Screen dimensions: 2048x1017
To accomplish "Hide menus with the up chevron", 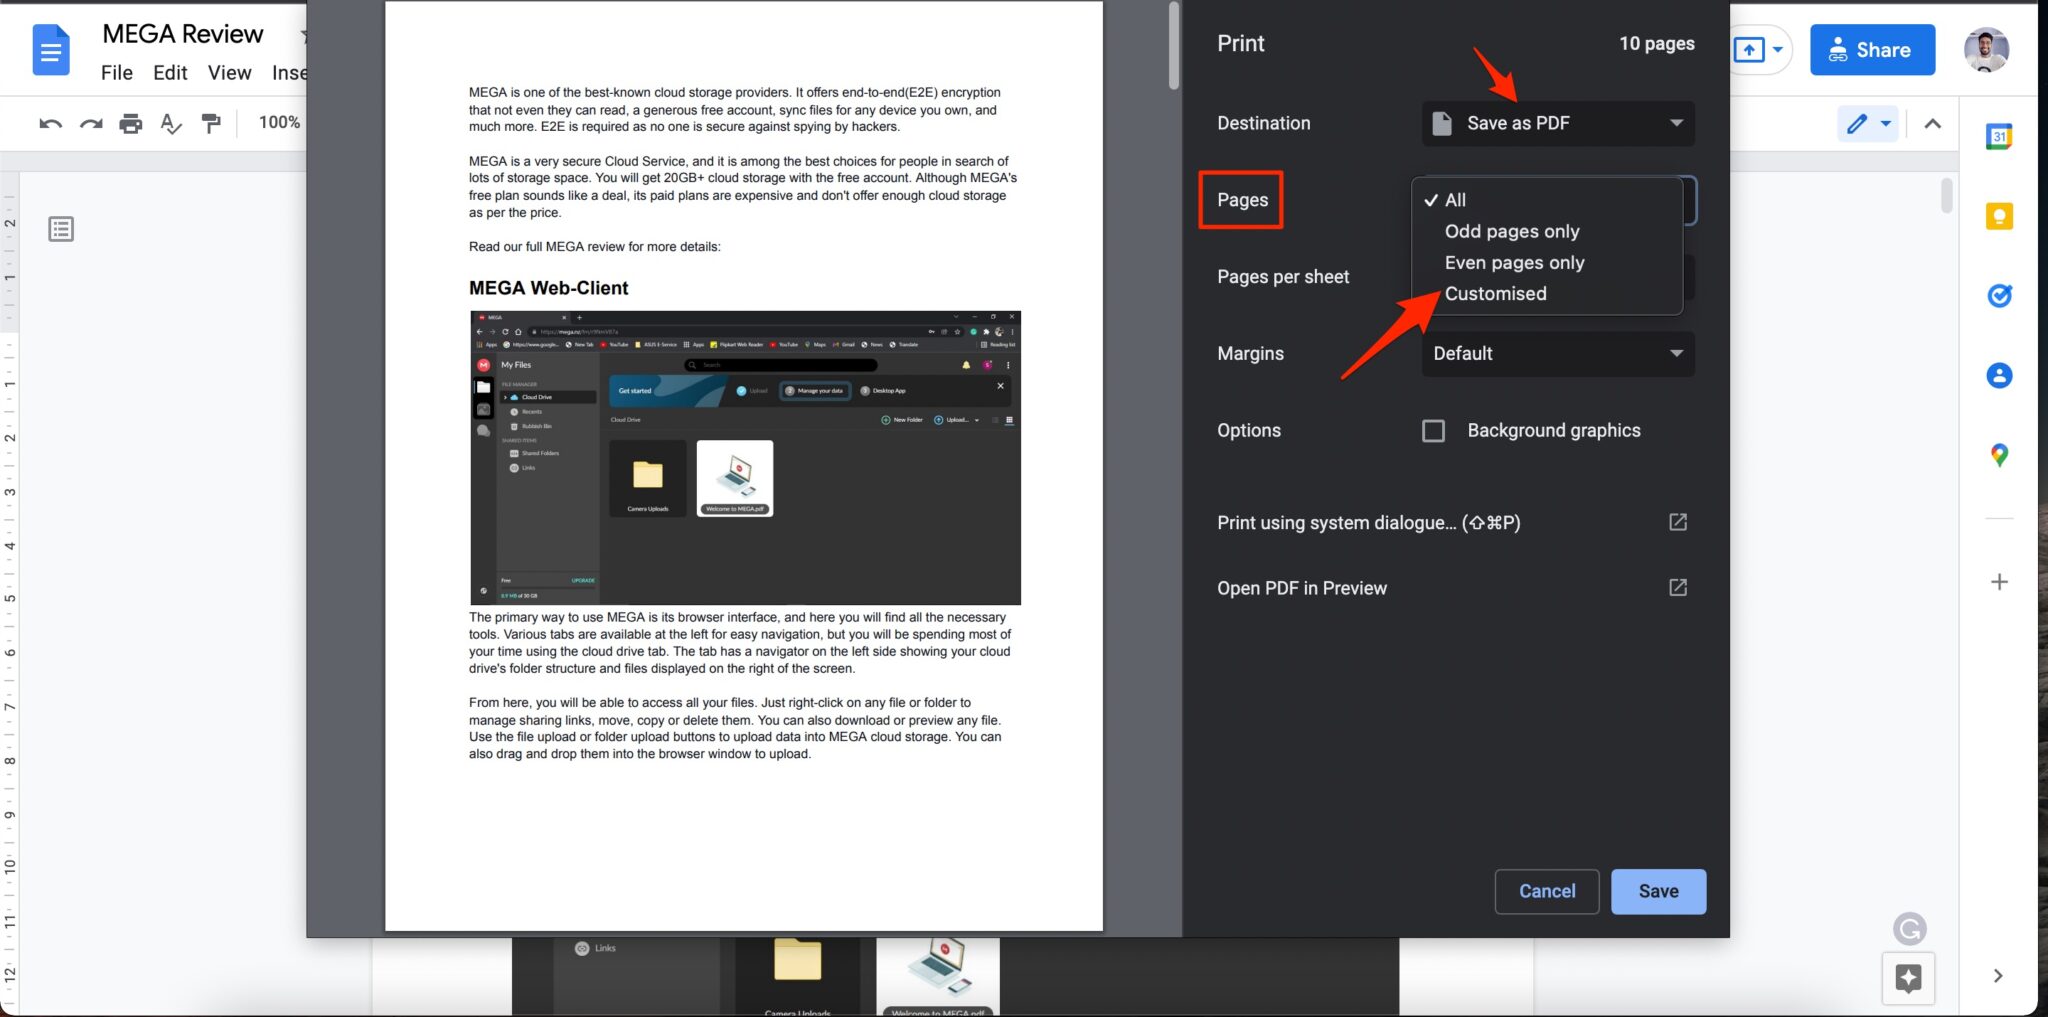I will [1932, 124].
